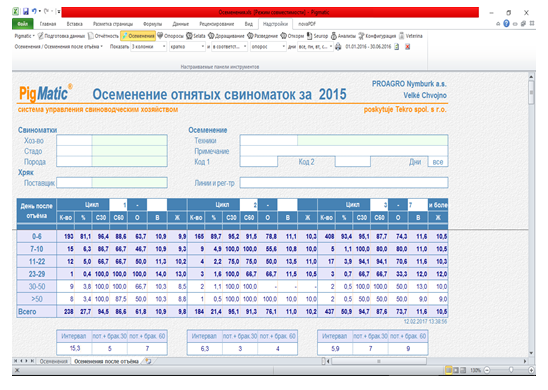The width and height of the screenshot is (548, 390).
Task: Open the days 'все, пн, вт, с...' combo box
Action: coord(315,46)
